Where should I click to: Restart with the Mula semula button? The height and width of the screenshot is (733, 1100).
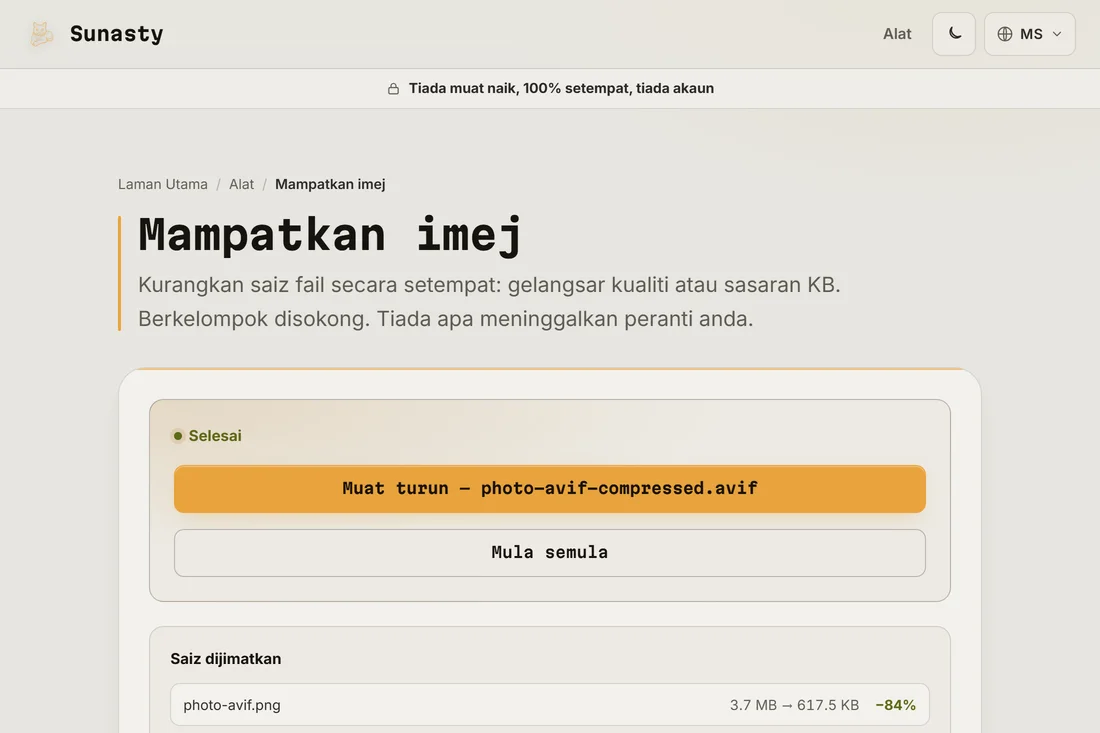point(549,553)
